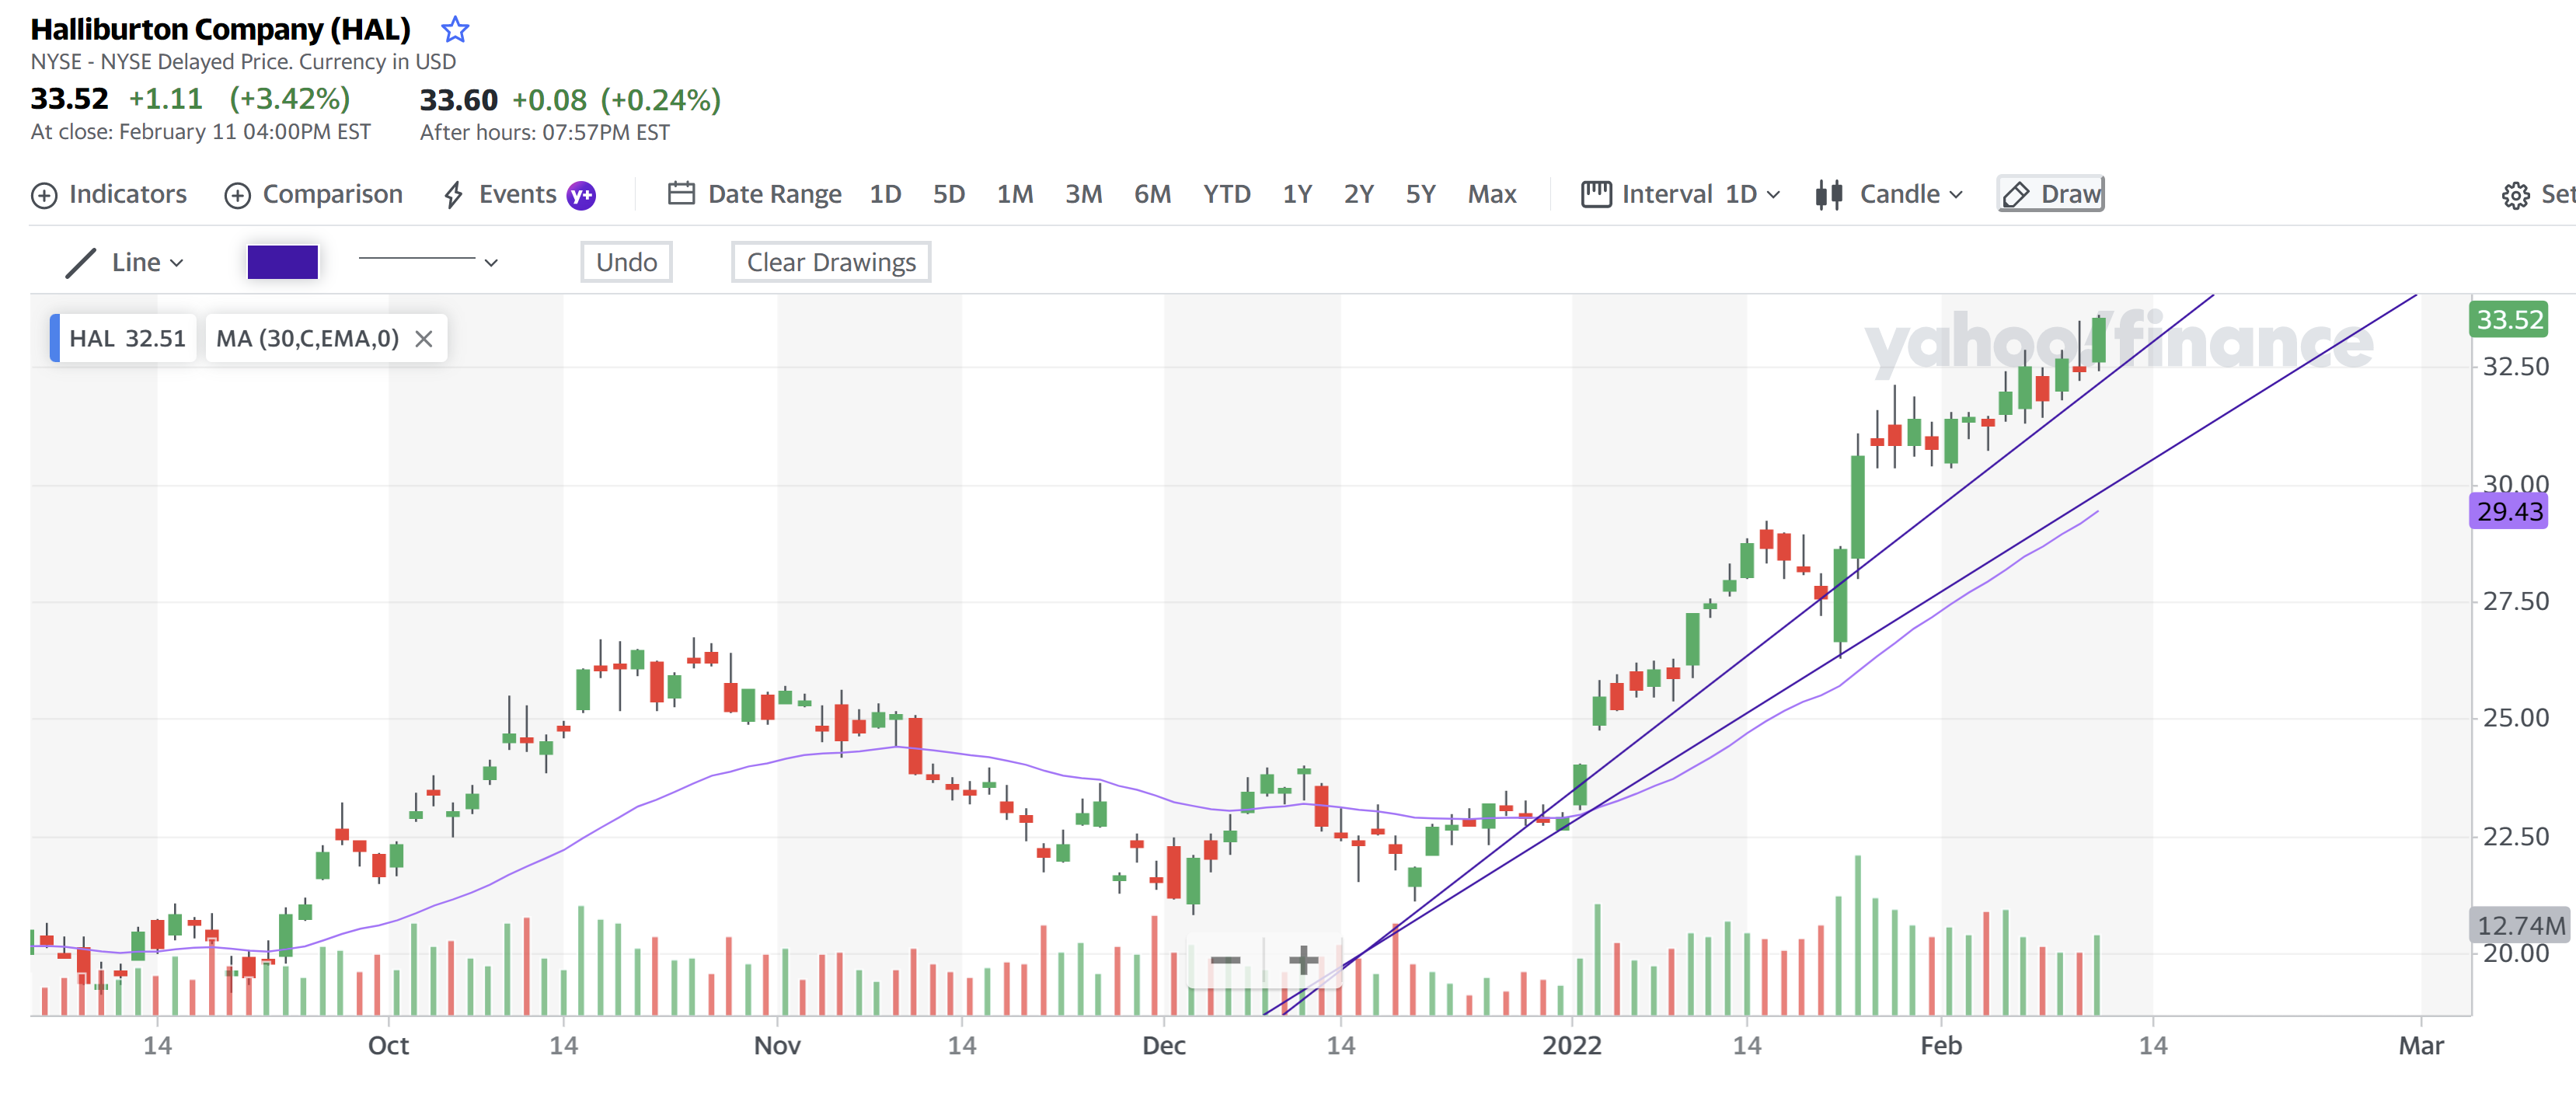Toggle the Draw tool button
This screenshot has height=1094, width=2576.
tap(2051, 194)
